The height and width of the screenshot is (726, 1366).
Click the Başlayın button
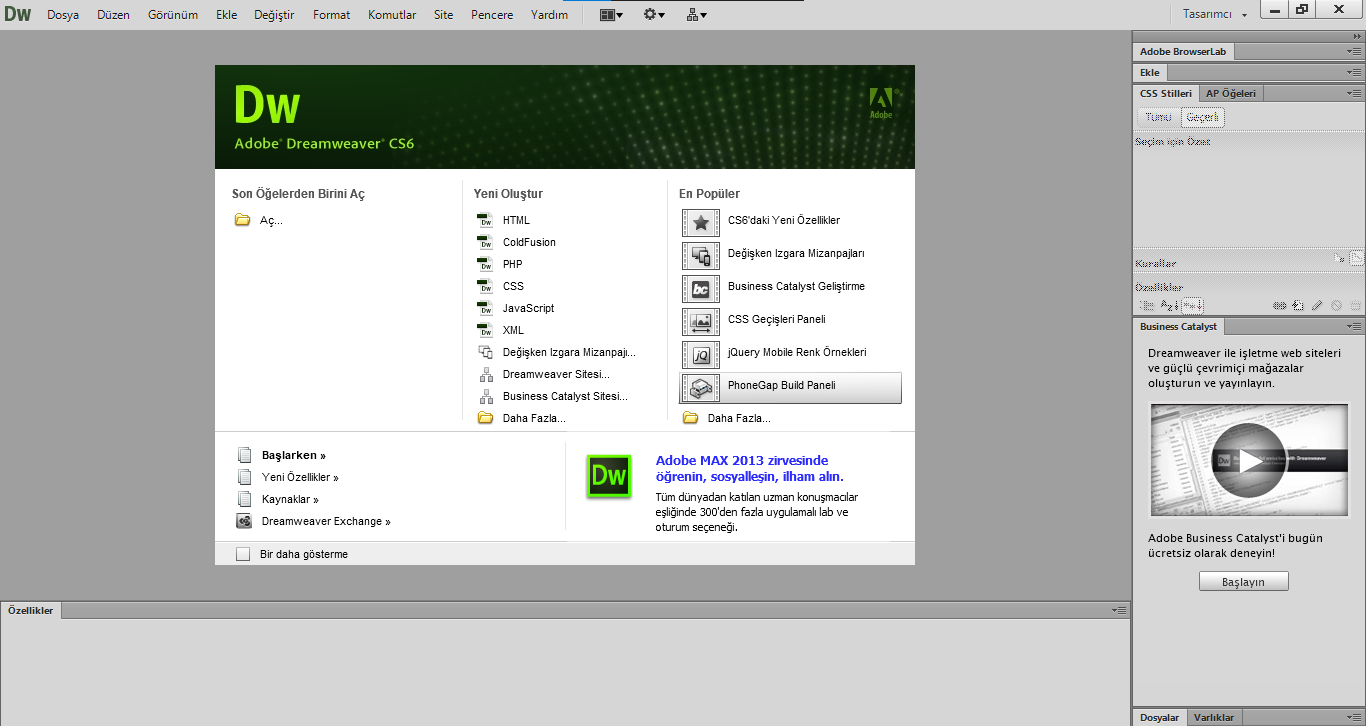click(1243, 581)
